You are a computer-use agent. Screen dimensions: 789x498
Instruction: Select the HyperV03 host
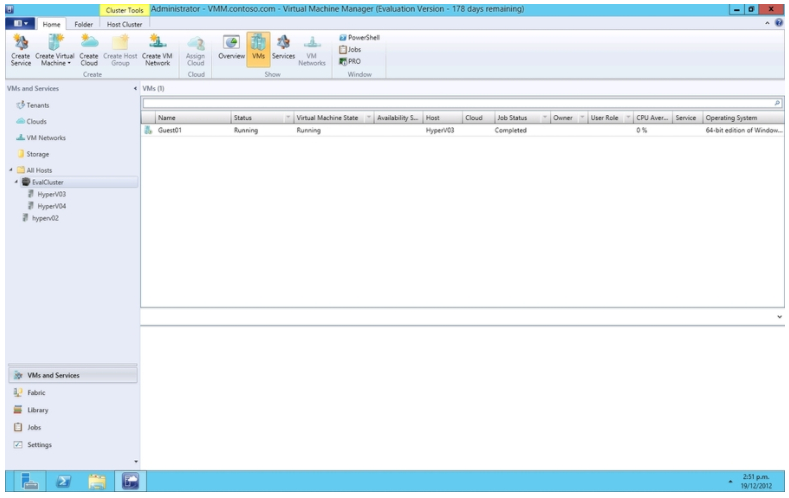point(47,194)
